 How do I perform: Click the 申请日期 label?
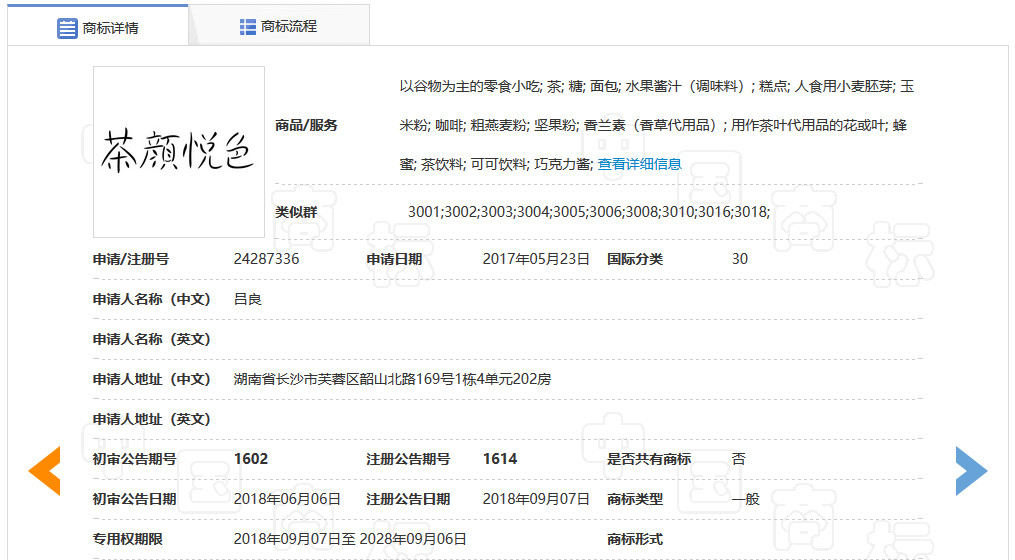(x=394, y=259)
